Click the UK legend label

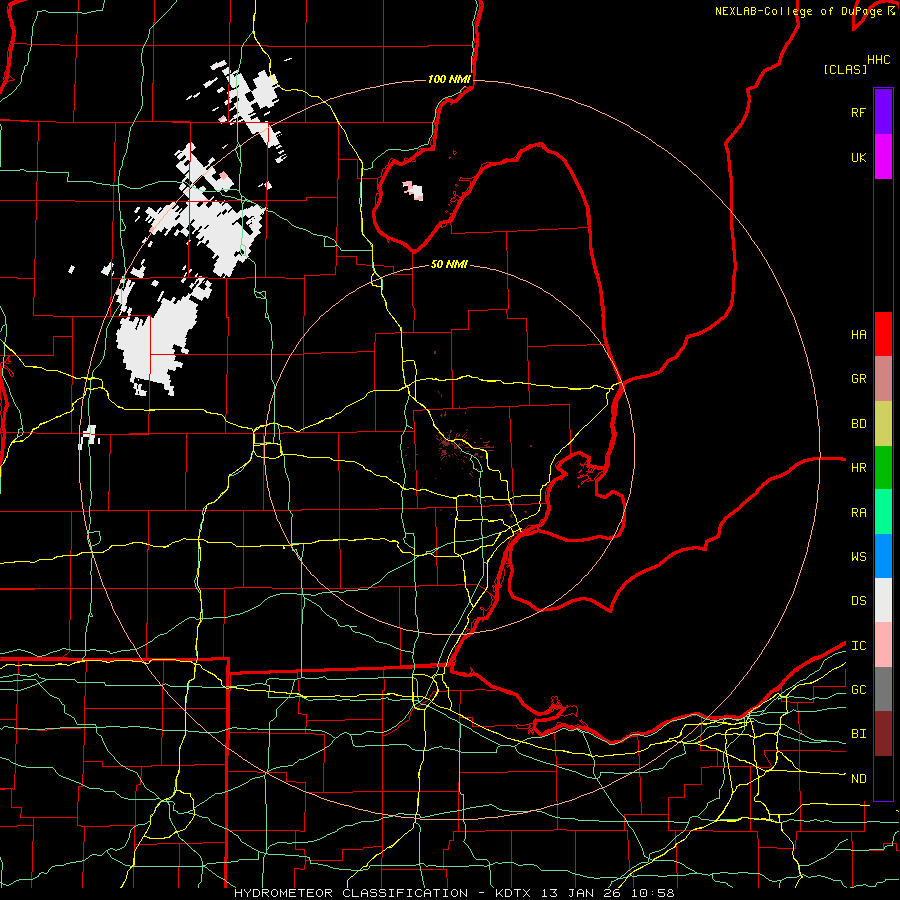[859, 157]
